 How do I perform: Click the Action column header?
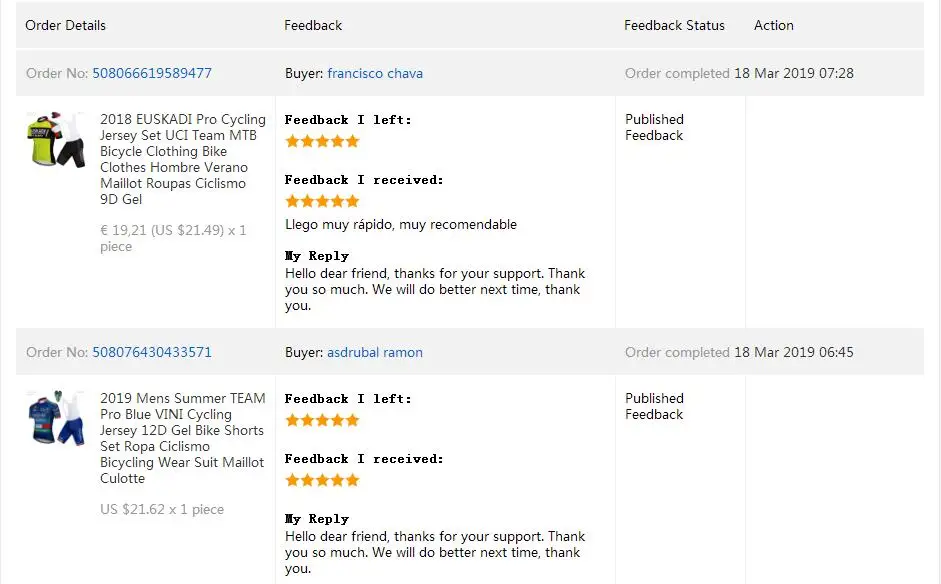774,25
